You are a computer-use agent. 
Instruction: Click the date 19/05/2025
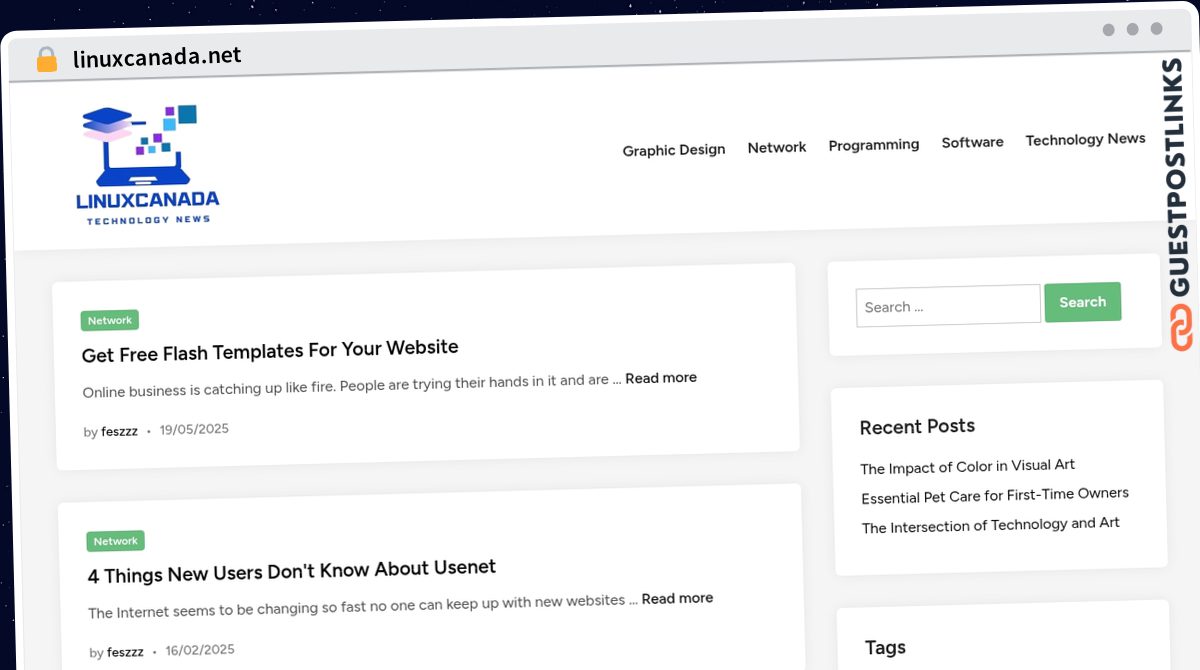point(194,429)
